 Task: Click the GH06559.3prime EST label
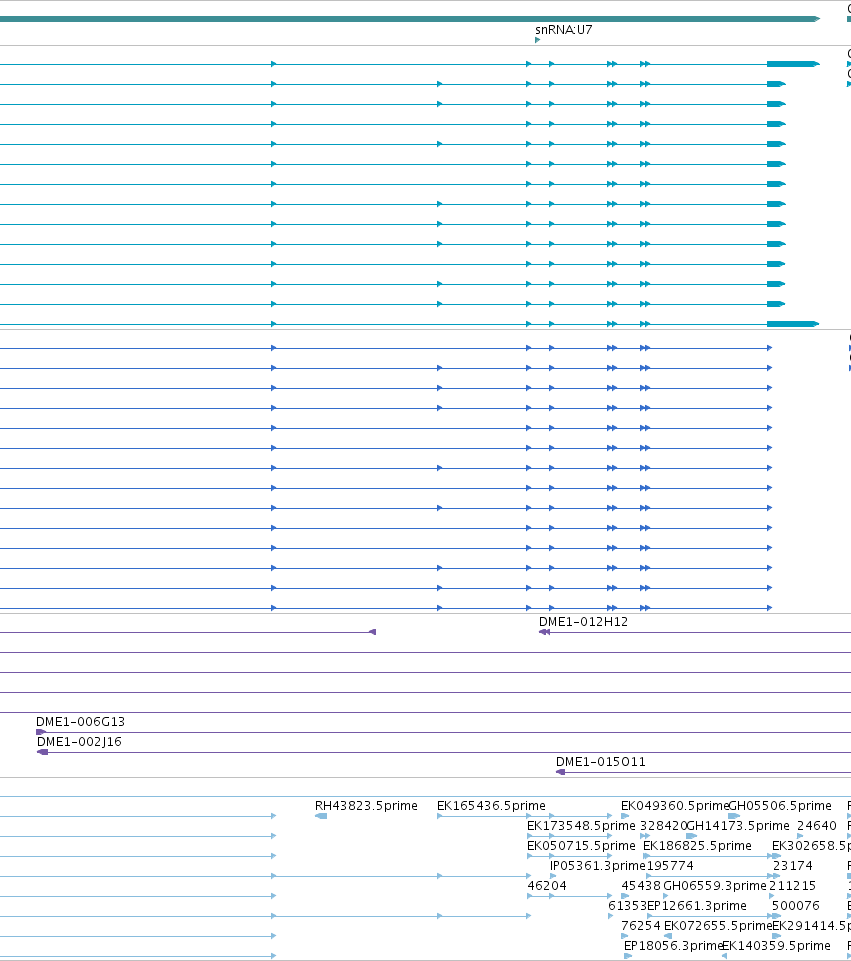tap(715, 886)
